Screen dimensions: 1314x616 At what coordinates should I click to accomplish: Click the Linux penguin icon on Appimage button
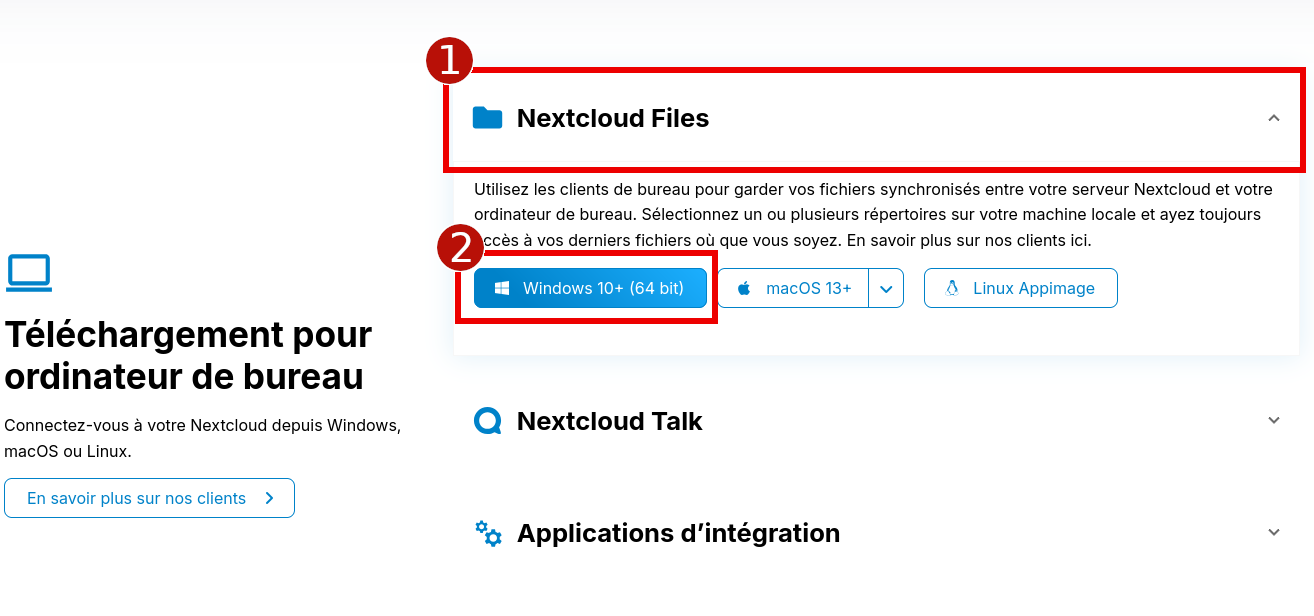951,287
